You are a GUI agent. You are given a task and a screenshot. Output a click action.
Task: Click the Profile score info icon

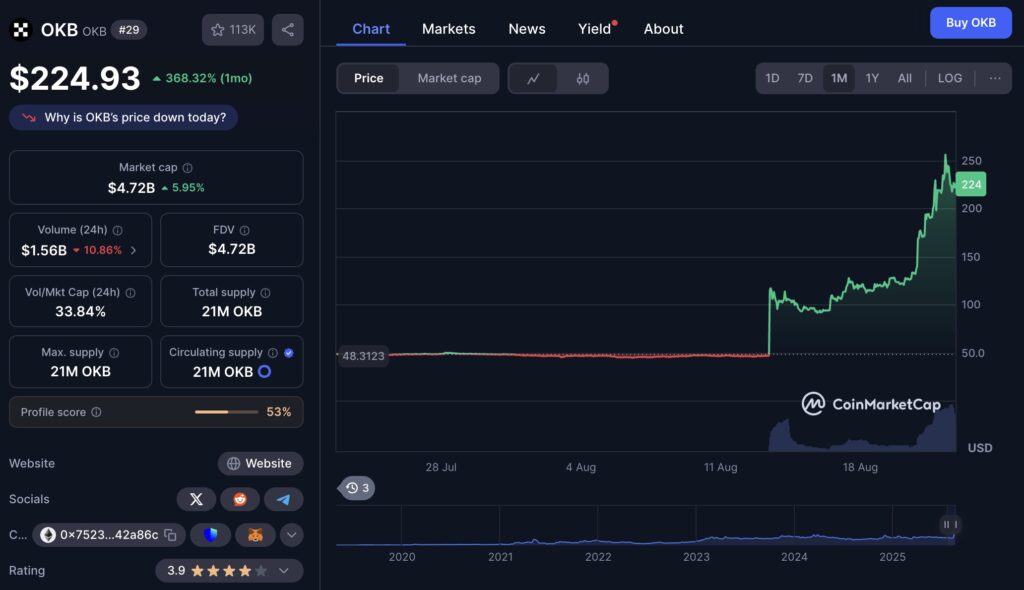[x=96, y=412]
